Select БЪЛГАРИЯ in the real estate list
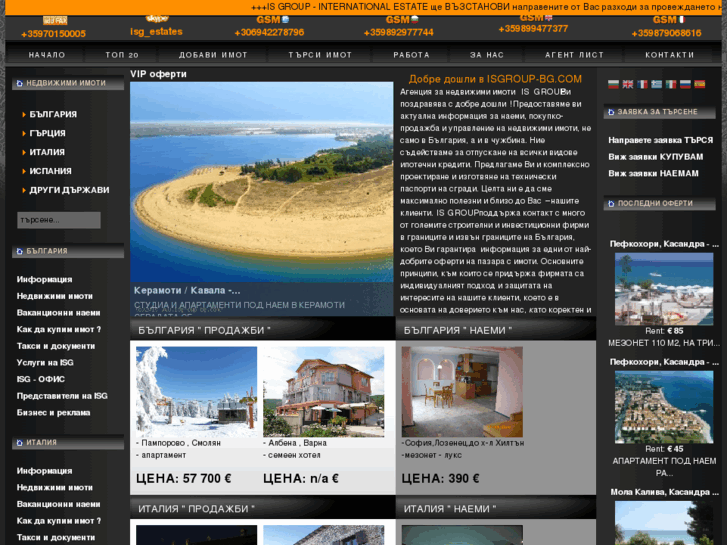The image size is (727, 545). 53,115
